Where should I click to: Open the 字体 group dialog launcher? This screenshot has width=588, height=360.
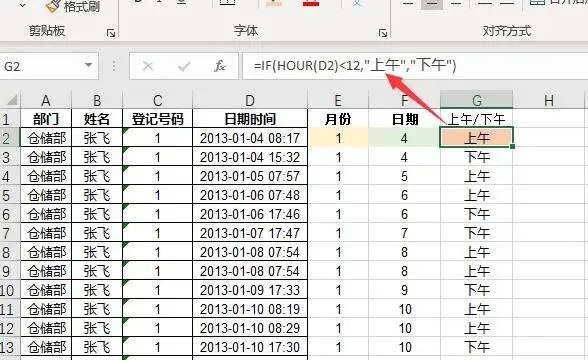[x=382, y=33]
